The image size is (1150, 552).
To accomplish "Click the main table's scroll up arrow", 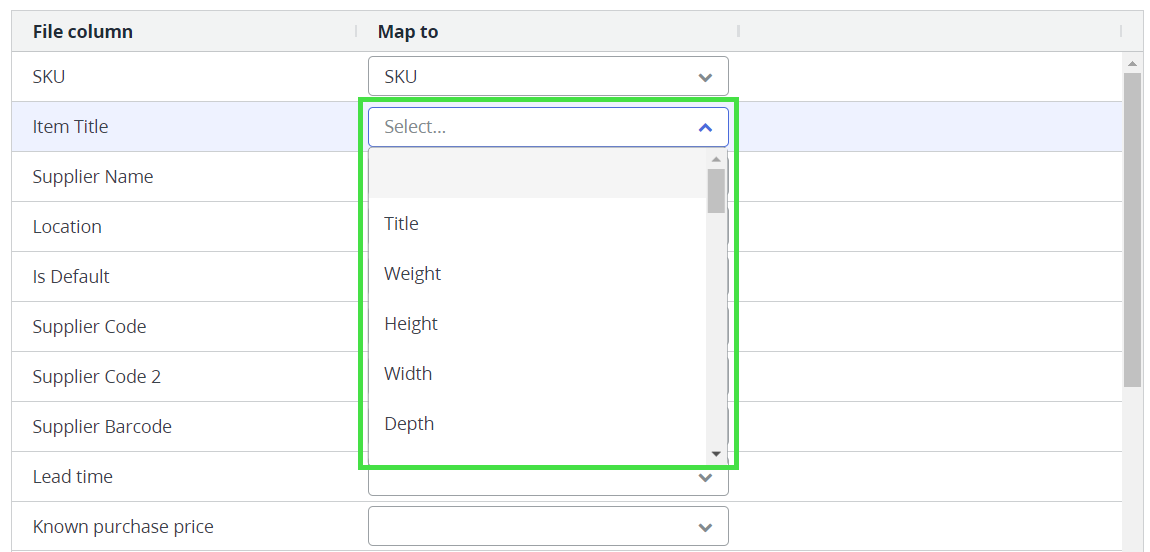I will pos(1132,64).
